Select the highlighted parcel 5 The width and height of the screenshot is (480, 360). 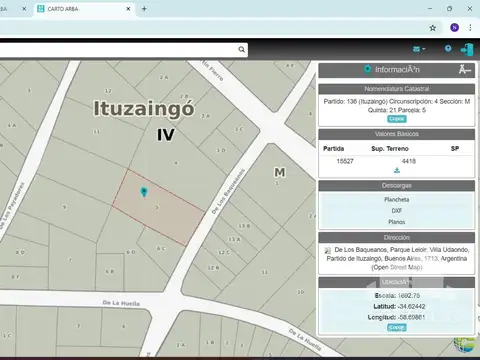click(158, 208)
